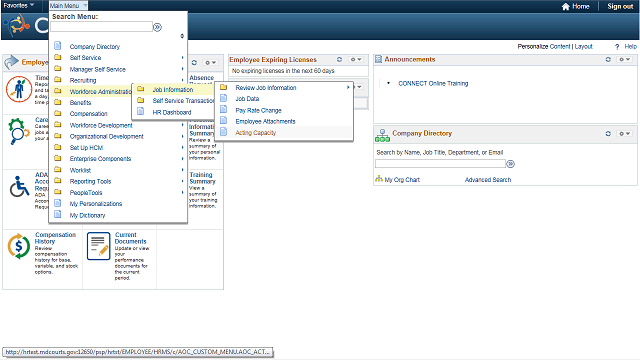Expand the Reporting Tools submenu arrow
Viewport: 640px width, 360px height.
tap(182, 181)
